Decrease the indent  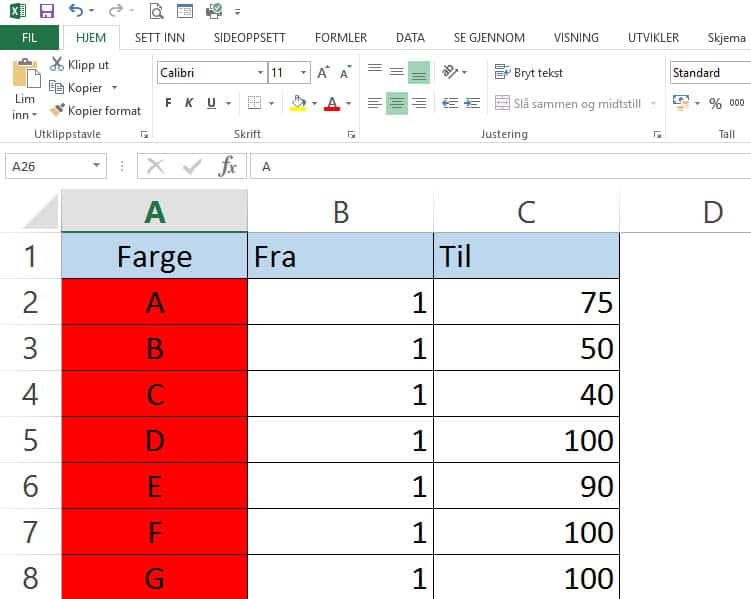pos(450,103)
